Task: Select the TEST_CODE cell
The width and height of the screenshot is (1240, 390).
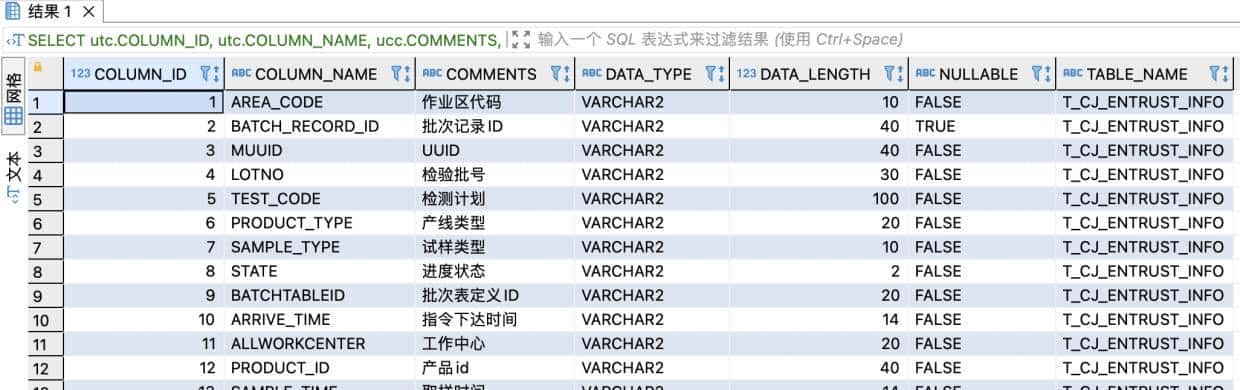Action: (319, 198)
